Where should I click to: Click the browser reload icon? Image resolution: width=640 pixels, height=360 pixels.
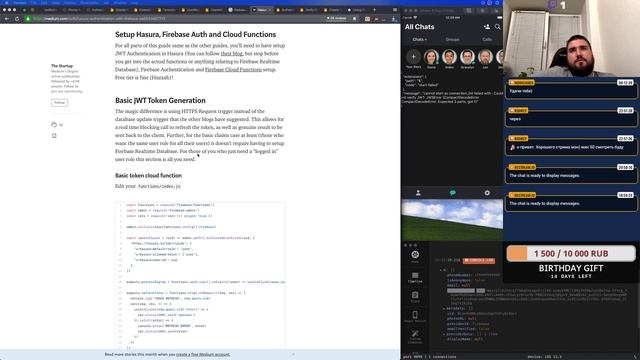click(x=17, y=19)
